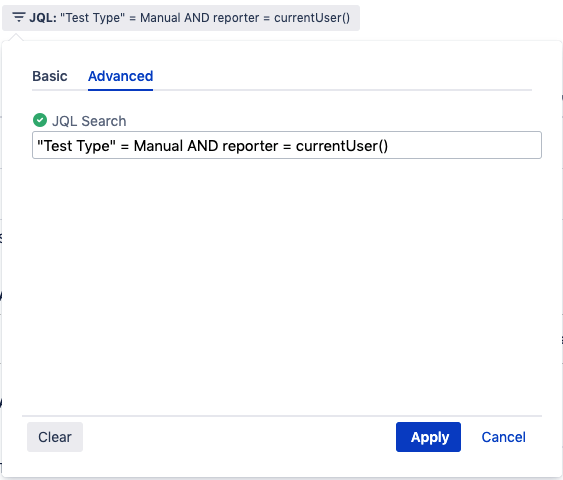Apply the JQL filter

point(428,437)
